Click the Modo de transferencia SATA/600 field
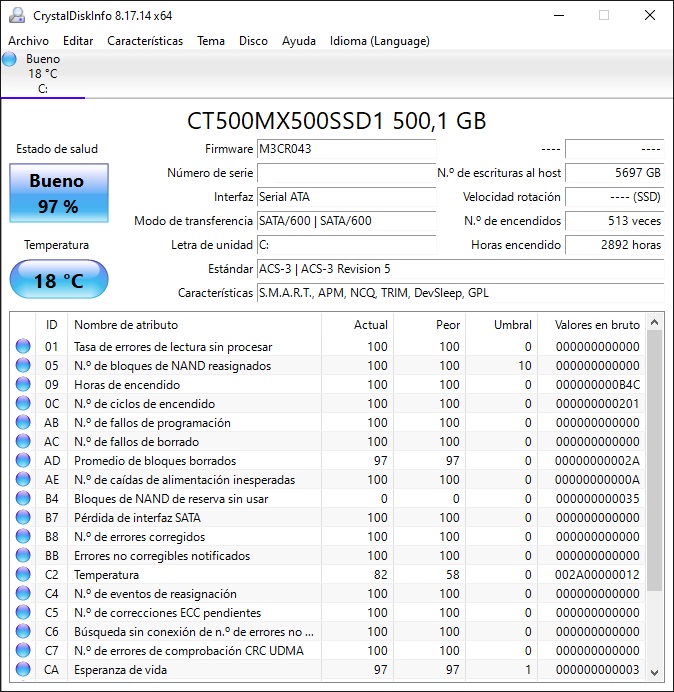 click(x=346, y=221)
